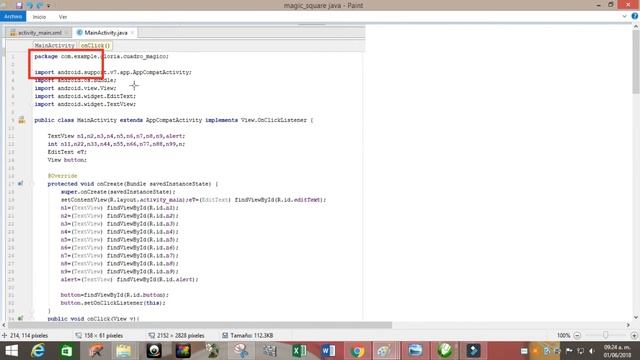
Task: Open Paint help icon
Action: pos(635,16)
